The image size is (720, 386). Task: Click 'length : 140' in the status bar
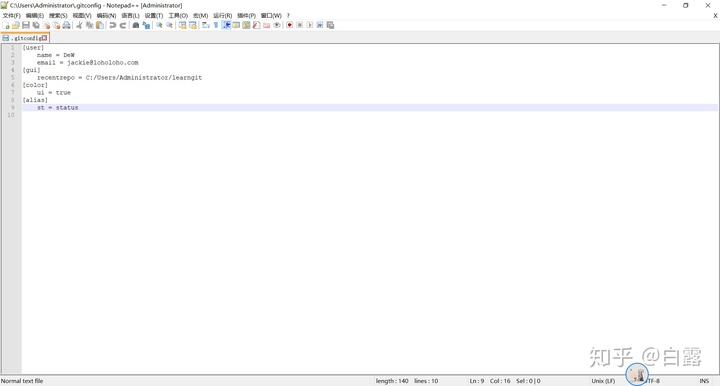[392, 381]
